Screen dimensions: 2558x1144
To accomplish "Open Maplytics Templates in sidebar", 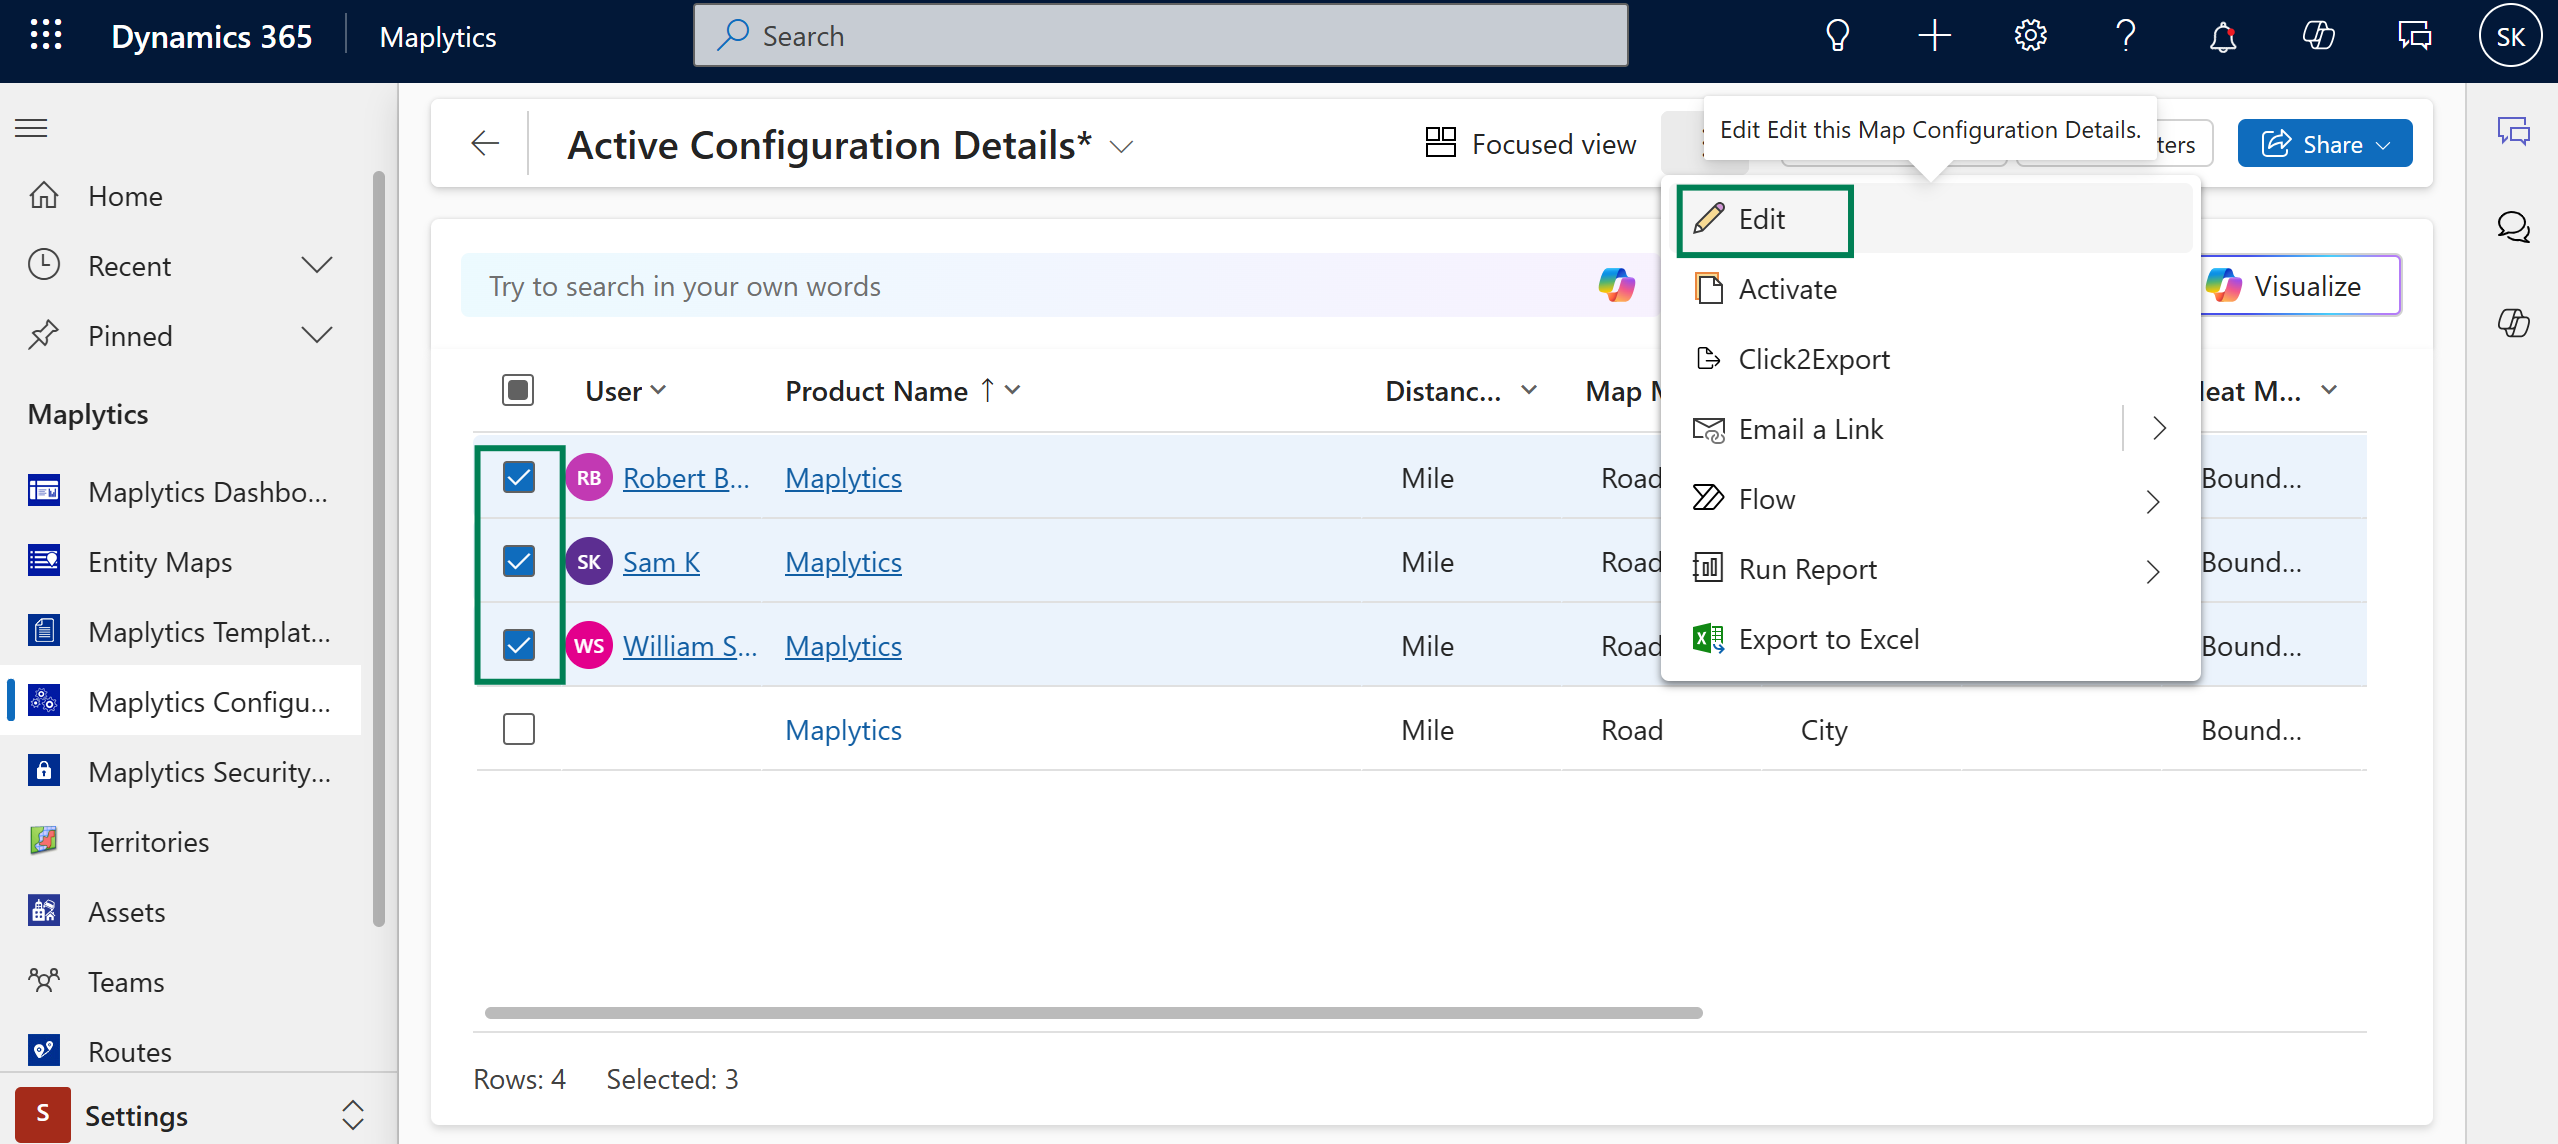I will click(180, 632).
